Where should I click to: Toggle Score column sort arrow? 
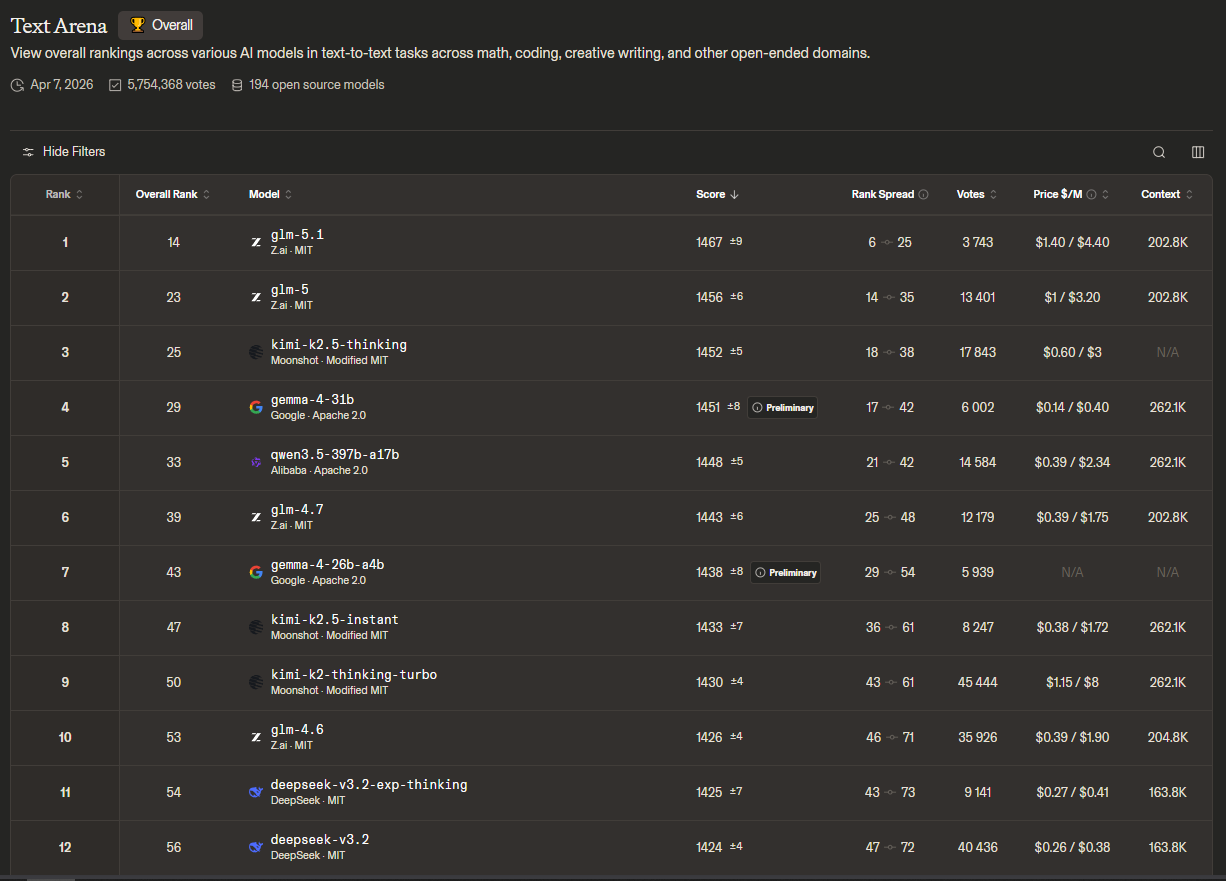735,195
